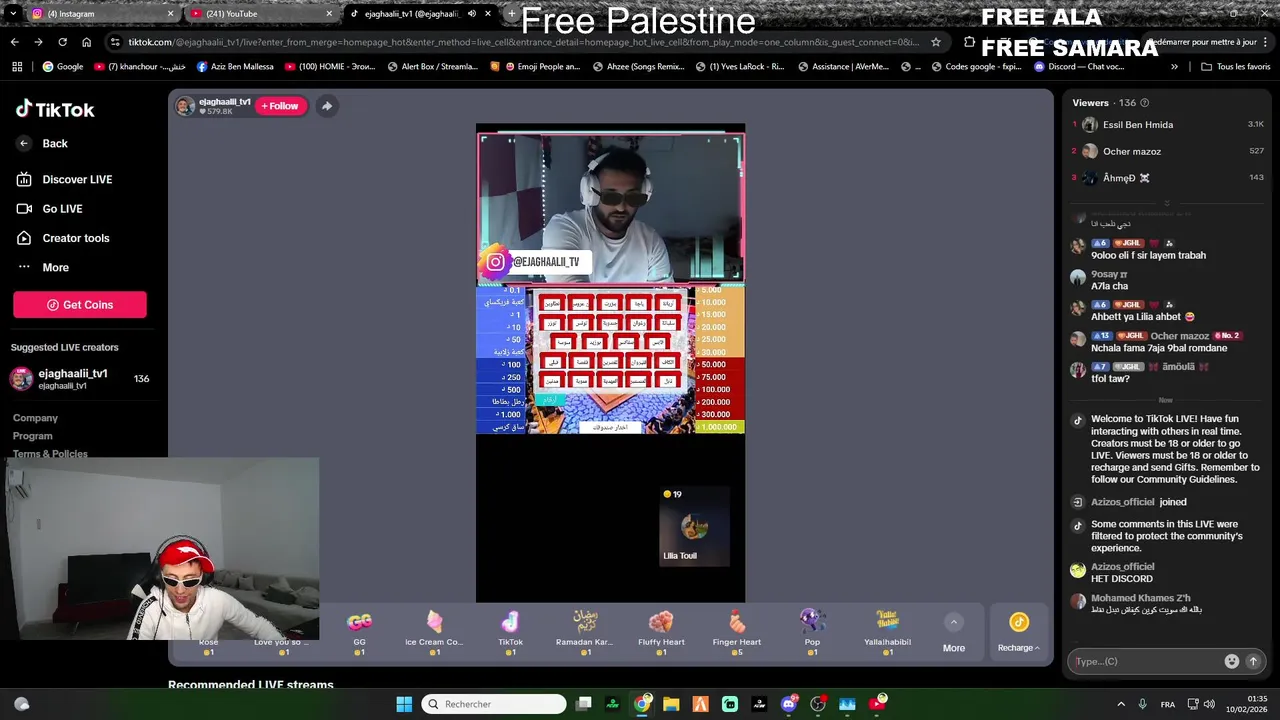Open the apps grid in bookmarks bar
This screenshot has width=1280, height=720.
(x=17, y=67)
